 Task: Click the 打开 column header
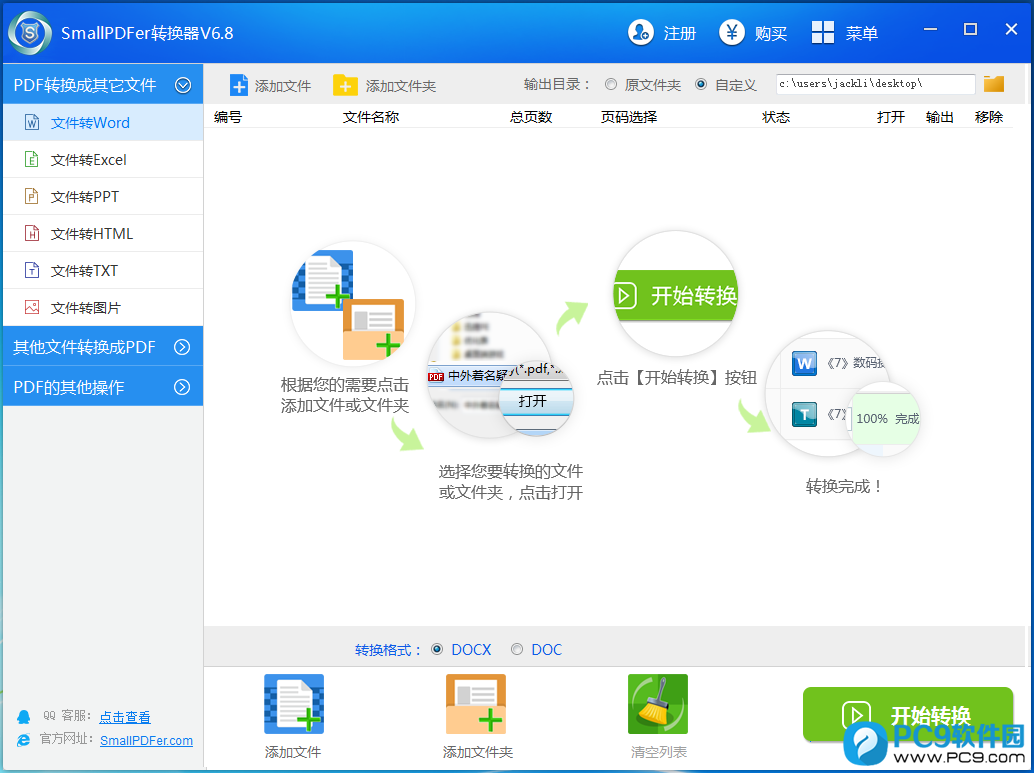(891, 117)
